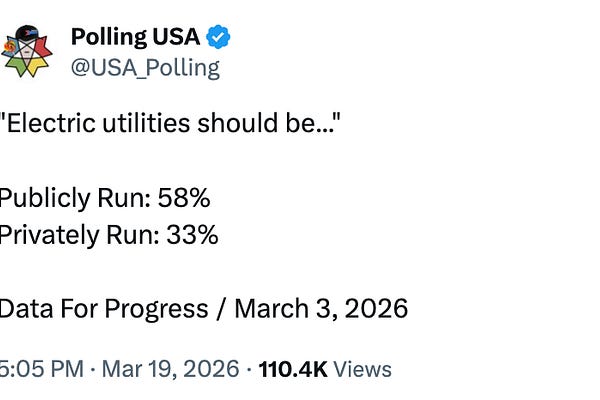The height and width of the screenshot is (400, 600).
Task: Open the Polling USA display name
Action: (136, 38)
